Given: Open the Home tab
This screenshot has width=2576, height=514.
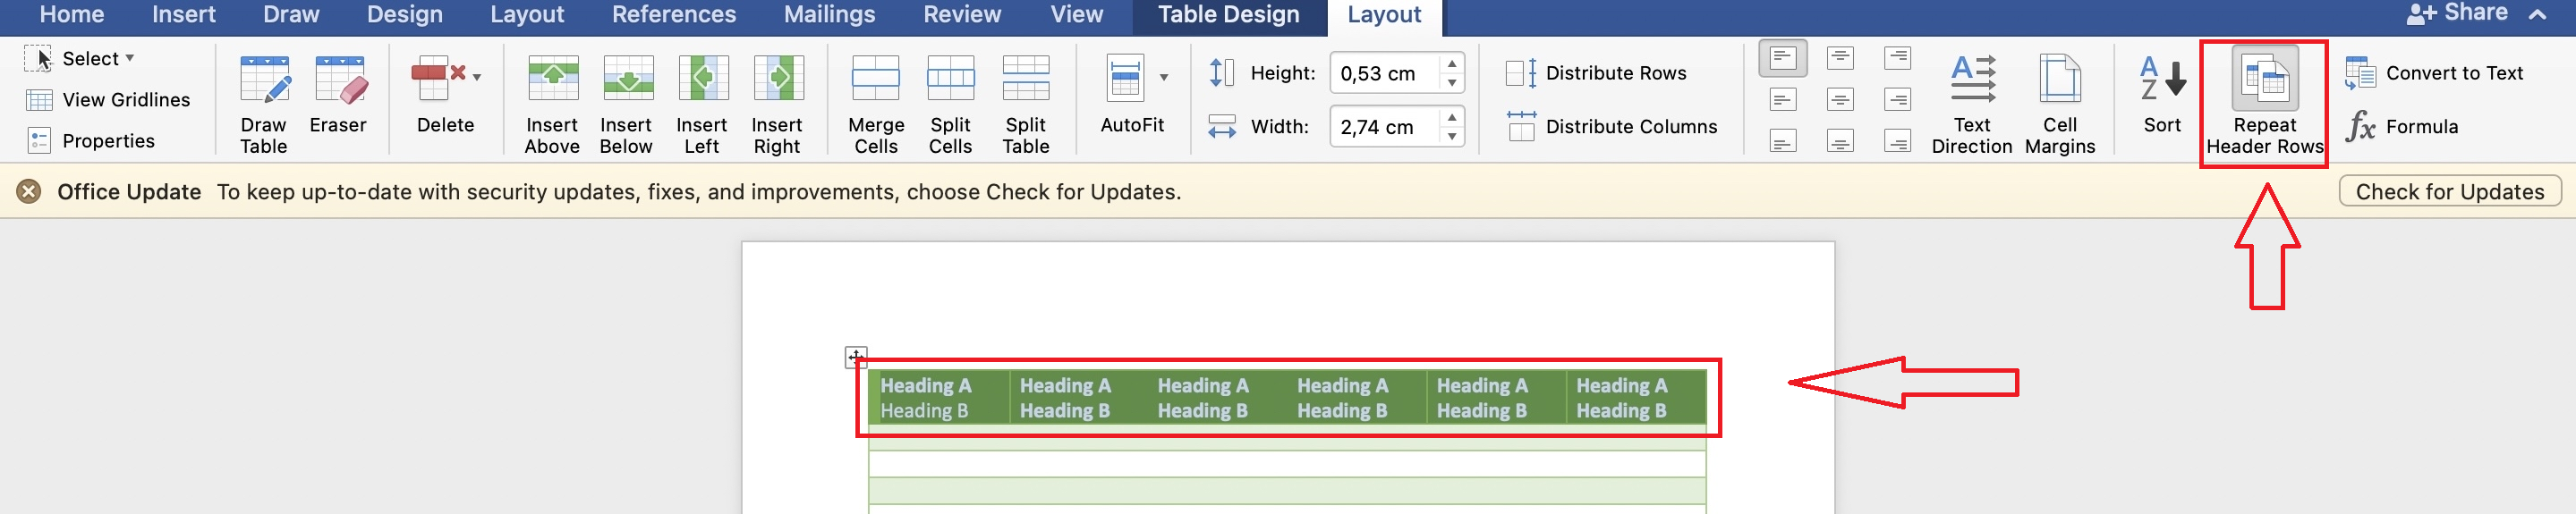Looking at the screenshot, I should click(x=72, y=15).
